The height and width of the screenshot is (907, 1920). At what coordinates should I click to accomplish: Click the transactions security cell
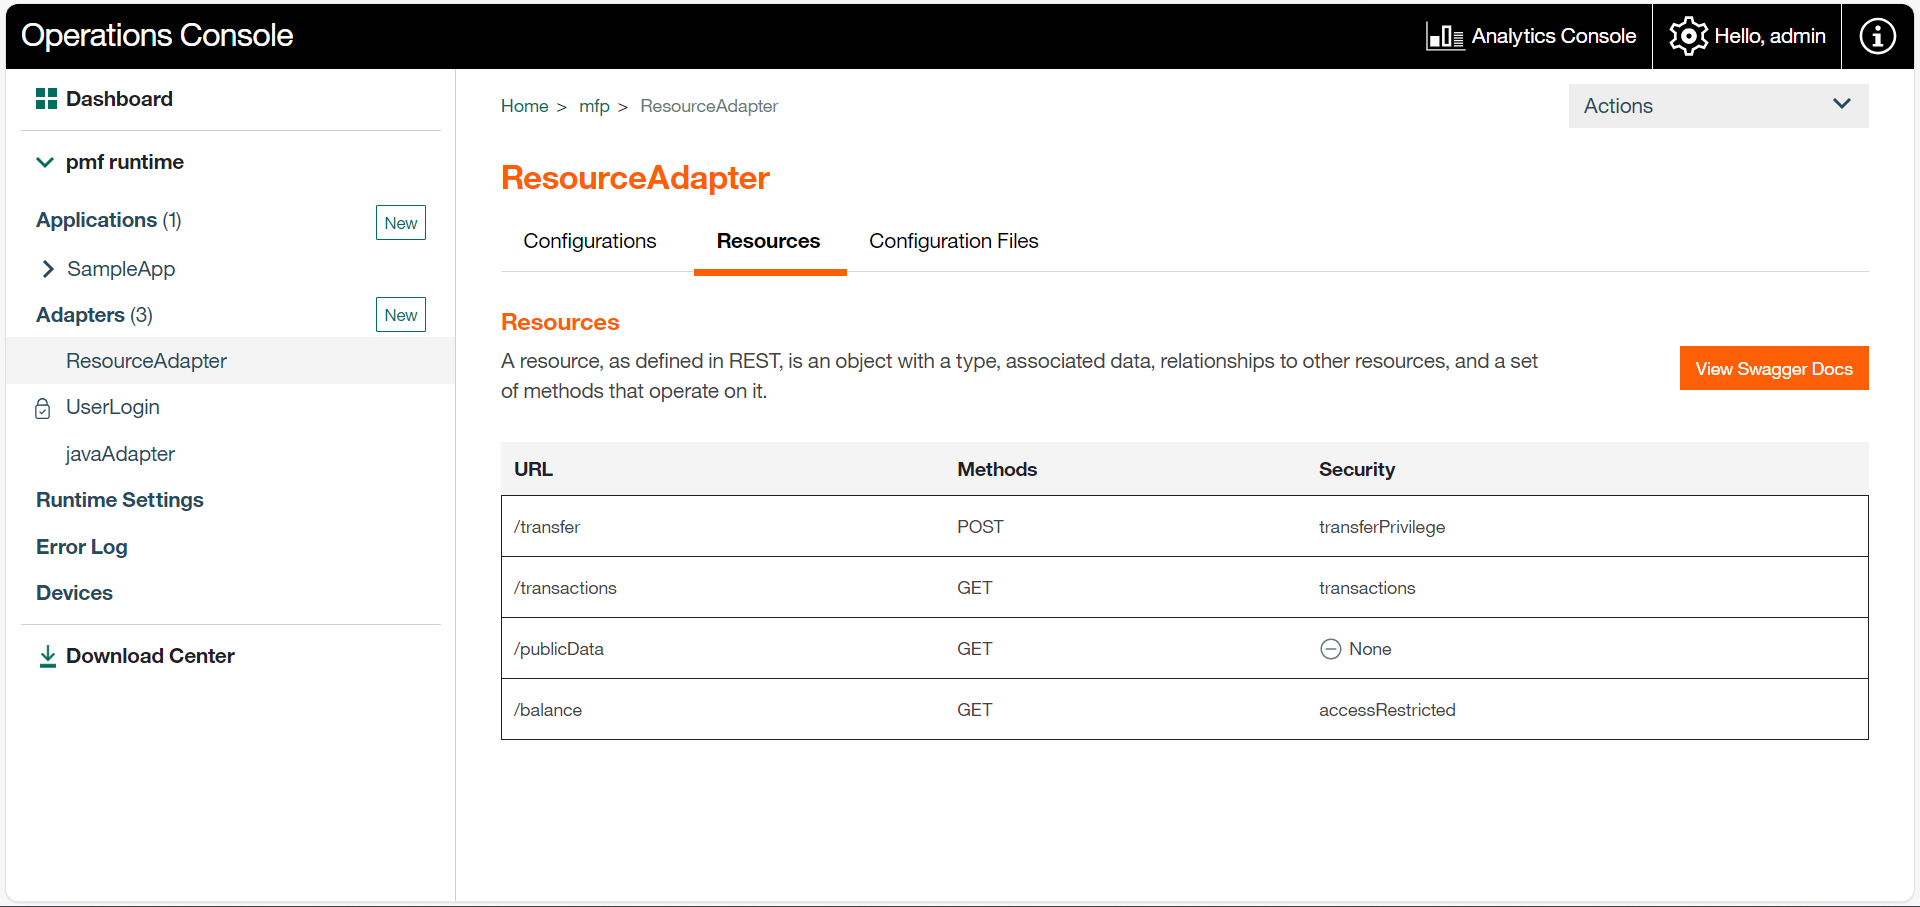[1367, 588]
